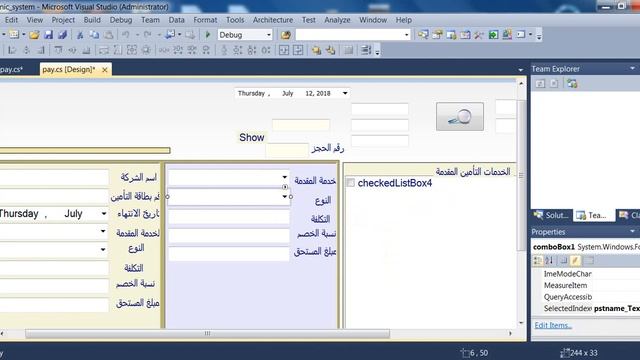
Task: Click the horizontal designer scrollbar thumb
Action: pos(207,334)
